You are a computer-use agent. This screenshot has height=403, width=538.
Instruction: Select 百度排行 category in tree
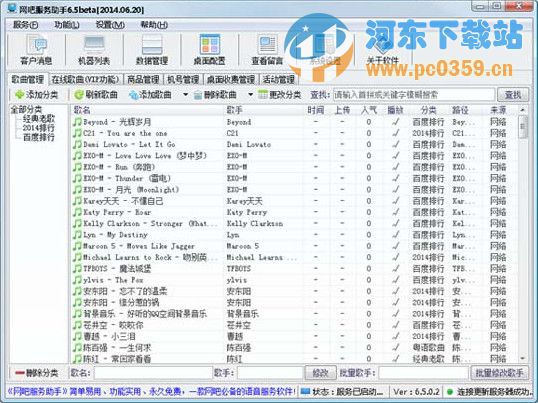38,137
